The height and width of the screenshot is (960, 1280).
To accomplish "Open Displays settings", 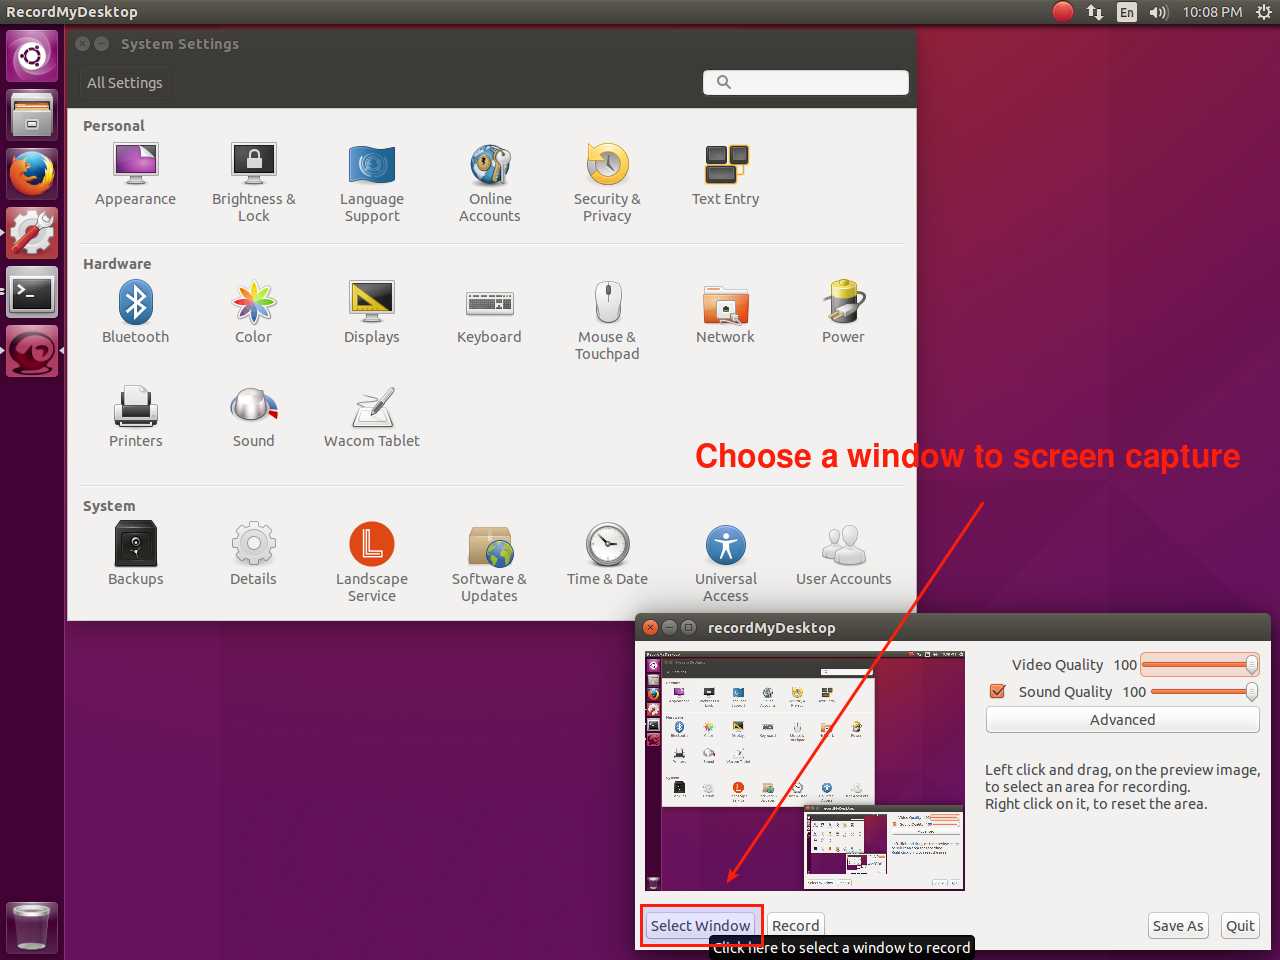I will (371, 313).
